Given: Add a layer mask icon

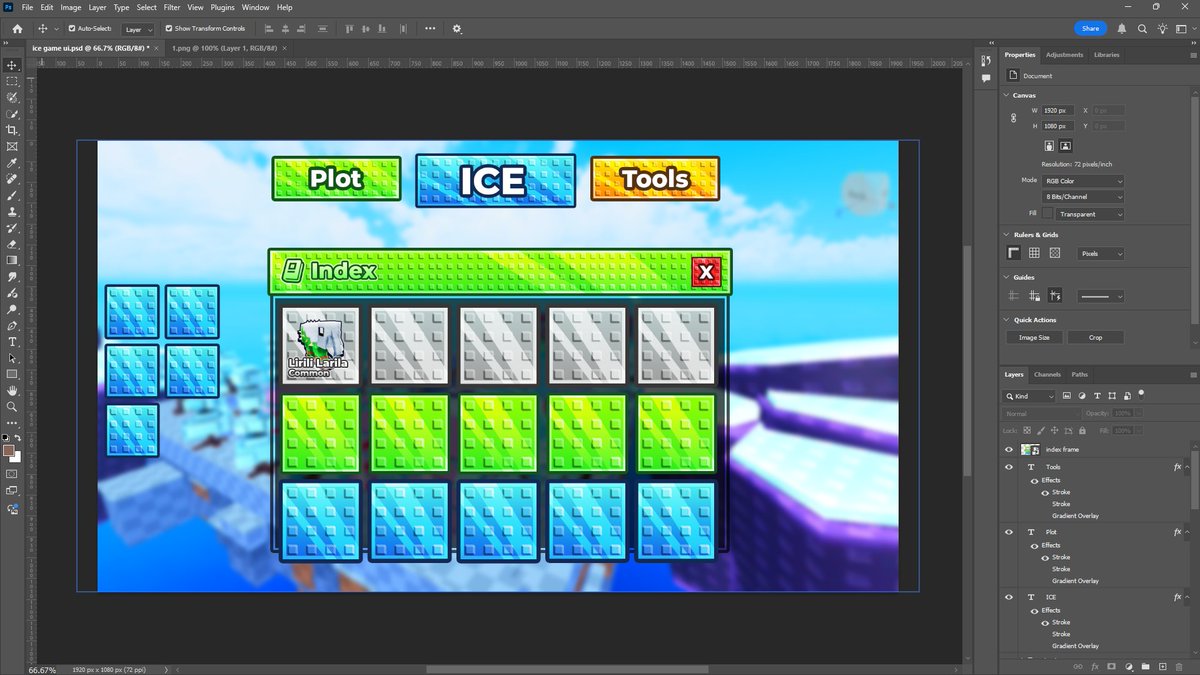Looking at the screenshot, I should click(1112, 666).
